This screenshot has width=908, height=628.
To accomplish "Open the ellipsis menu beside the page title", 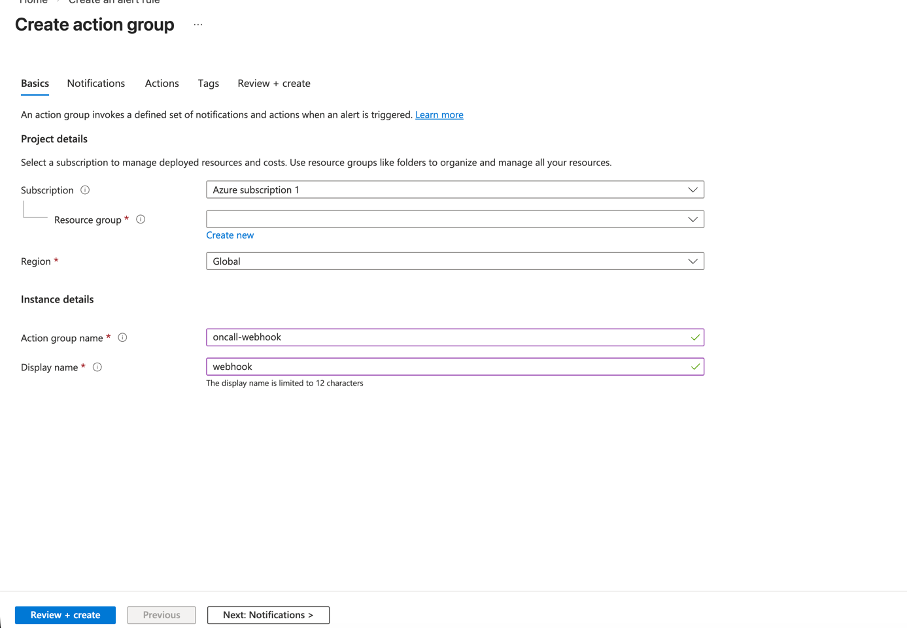I will (197, 25).
